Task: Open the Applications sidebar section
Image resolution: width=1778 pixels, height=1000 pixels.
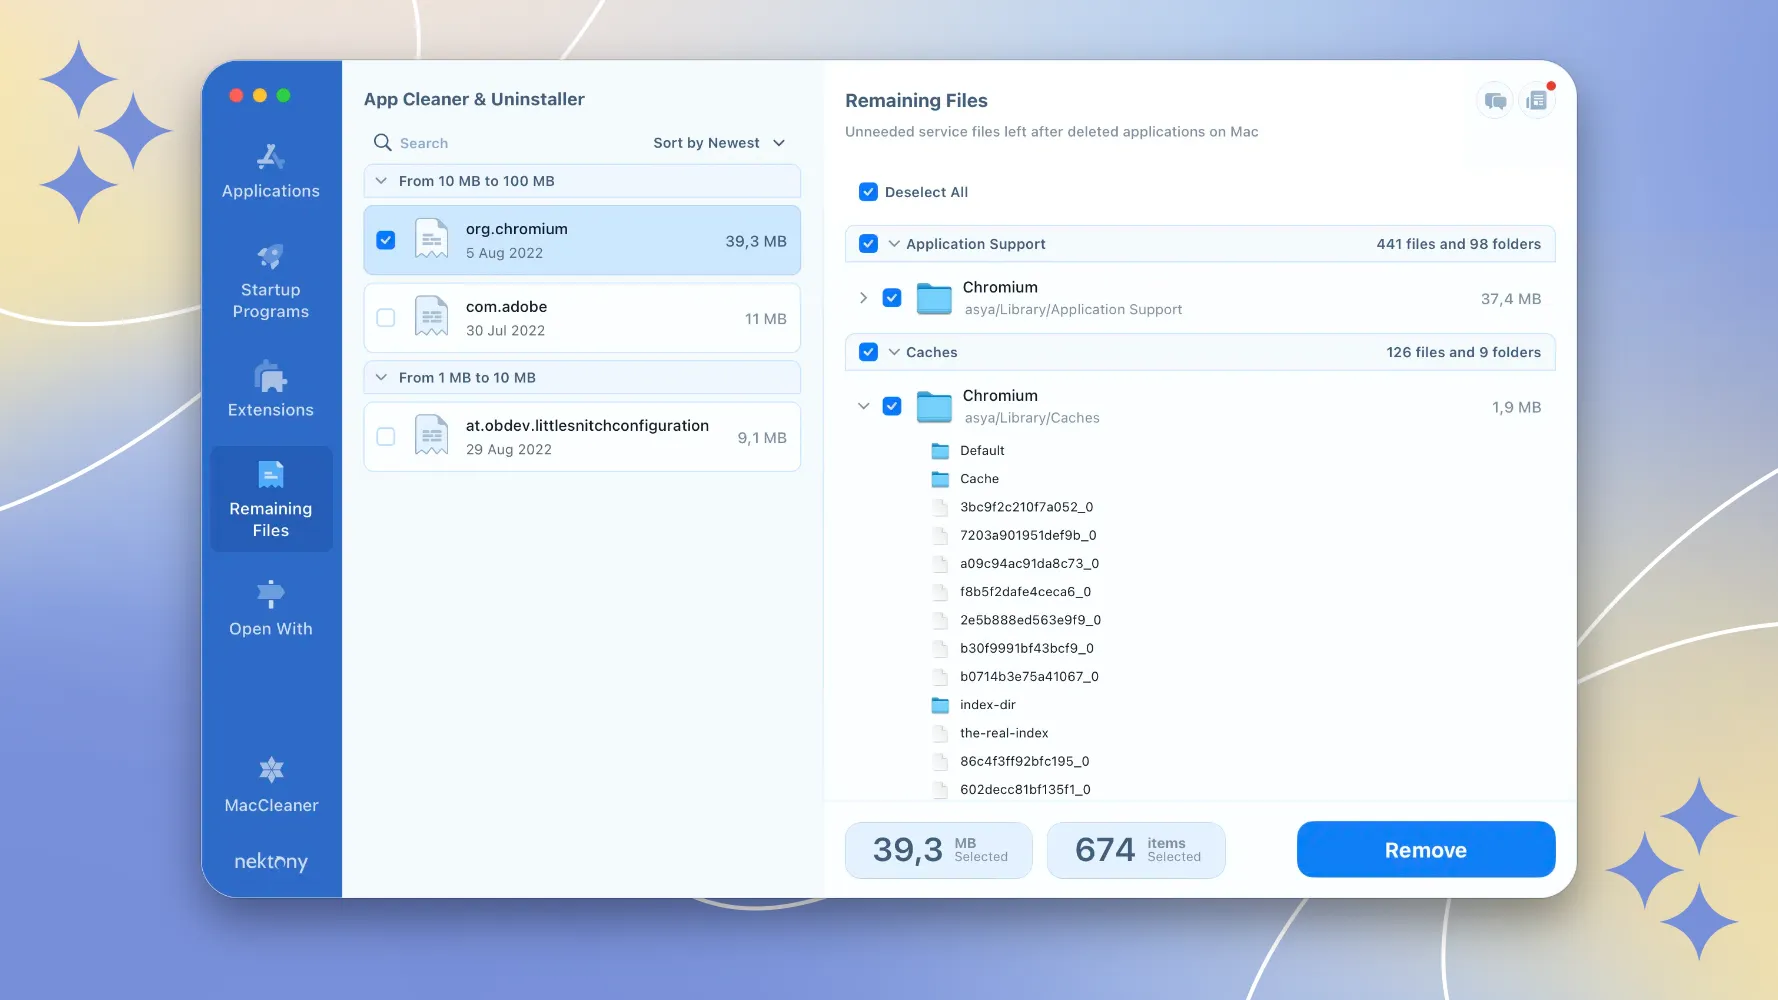Action: point(270,171)
